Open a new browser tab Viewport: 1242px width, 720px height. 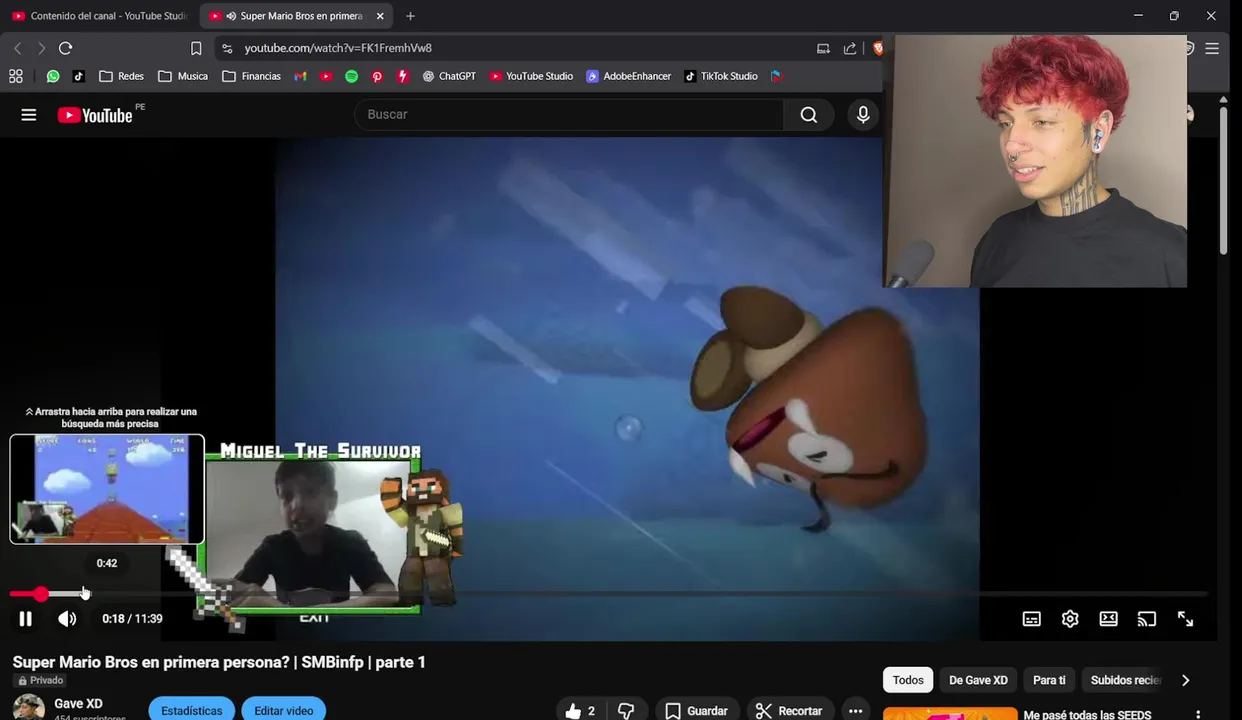(410, 16)
